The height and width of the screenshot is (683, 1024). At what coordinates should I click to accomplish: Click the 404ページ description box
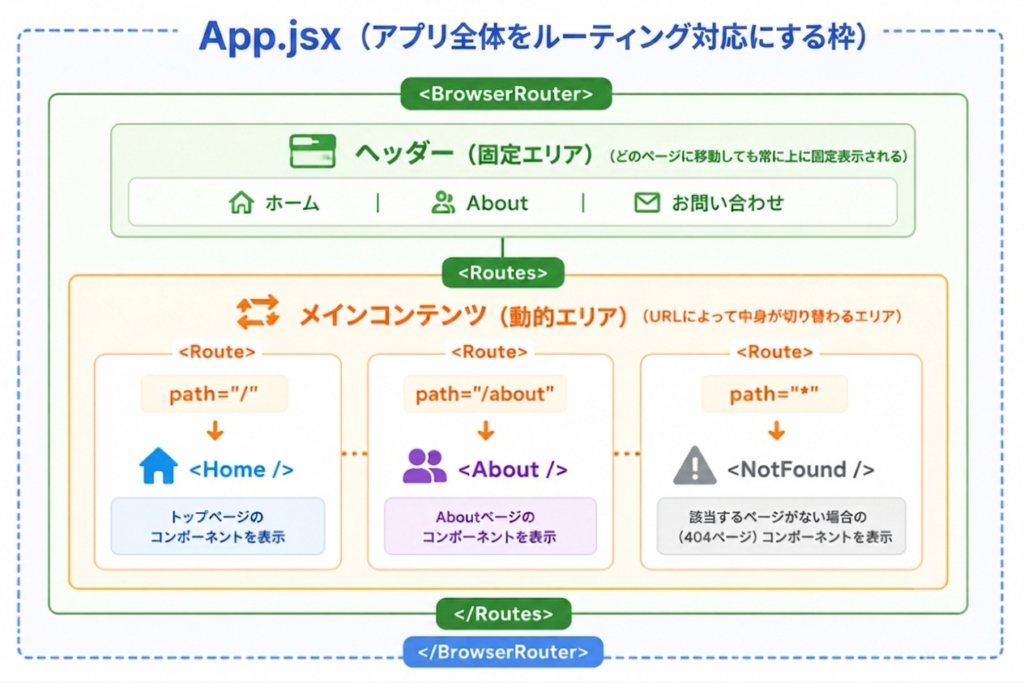tap(781, 526)
